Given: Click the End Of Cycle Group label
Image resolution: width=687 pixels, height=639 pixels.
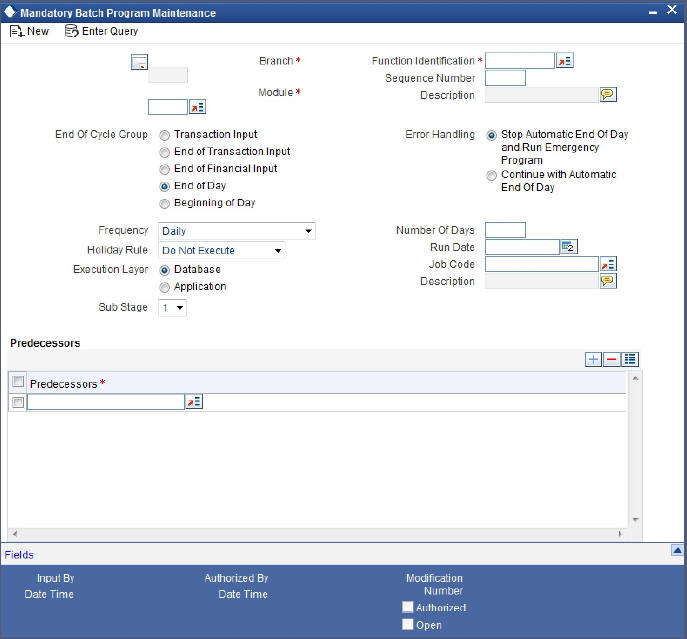Looking at the screenshot, I should 101,135.
